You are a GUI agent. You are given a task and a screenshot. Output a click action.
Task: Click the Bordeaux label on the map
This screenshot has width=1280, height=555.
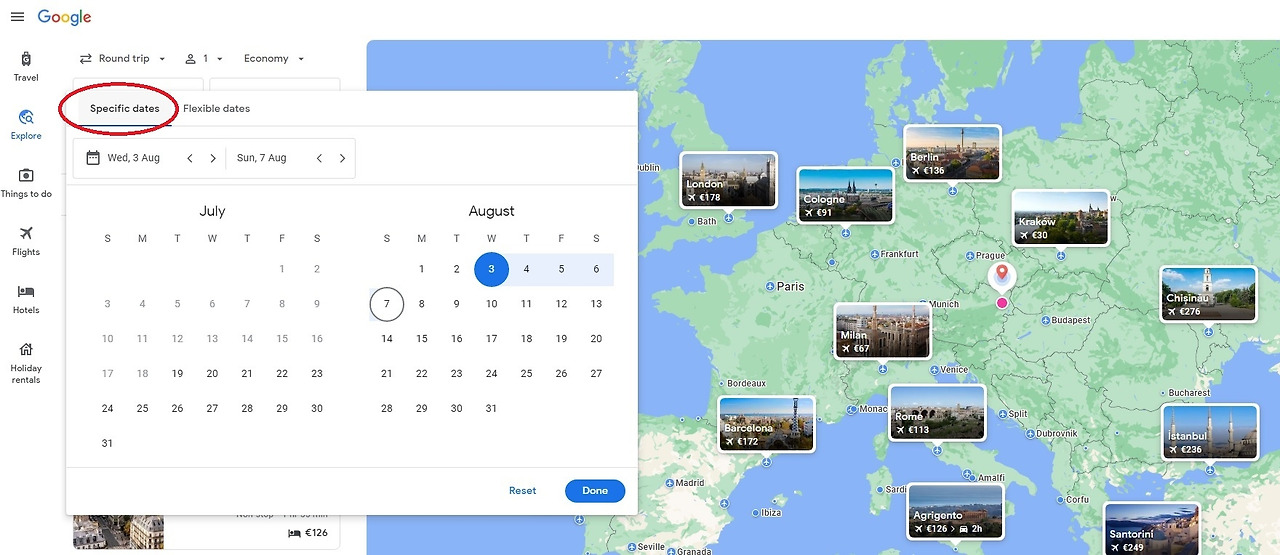(746, 383)
